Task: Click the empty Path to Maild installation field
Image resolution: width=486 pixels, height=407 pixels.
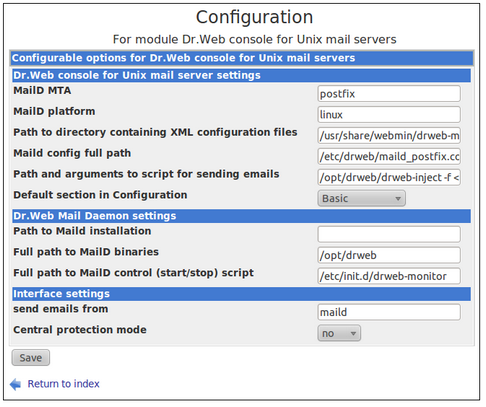Action: [389, 234]
